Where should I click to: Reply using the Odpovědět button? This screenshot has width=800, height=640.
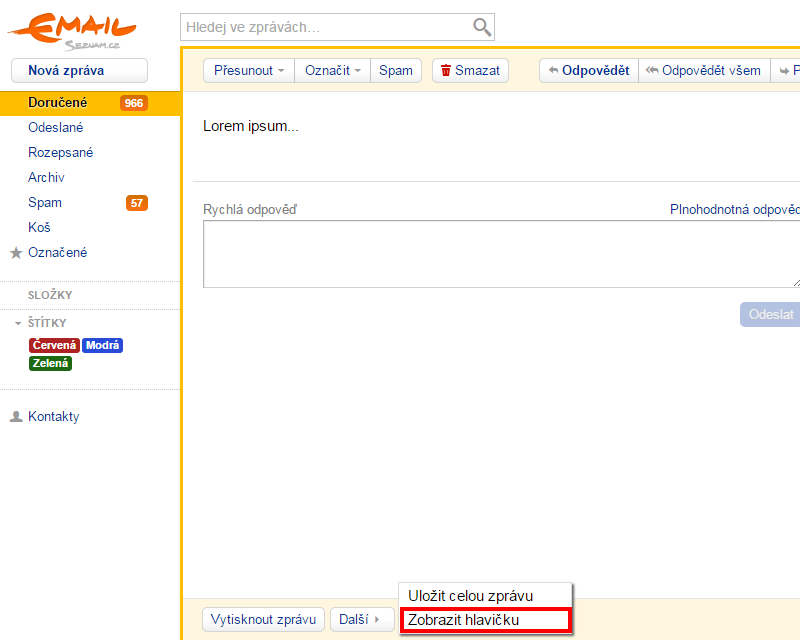point(589,71)
